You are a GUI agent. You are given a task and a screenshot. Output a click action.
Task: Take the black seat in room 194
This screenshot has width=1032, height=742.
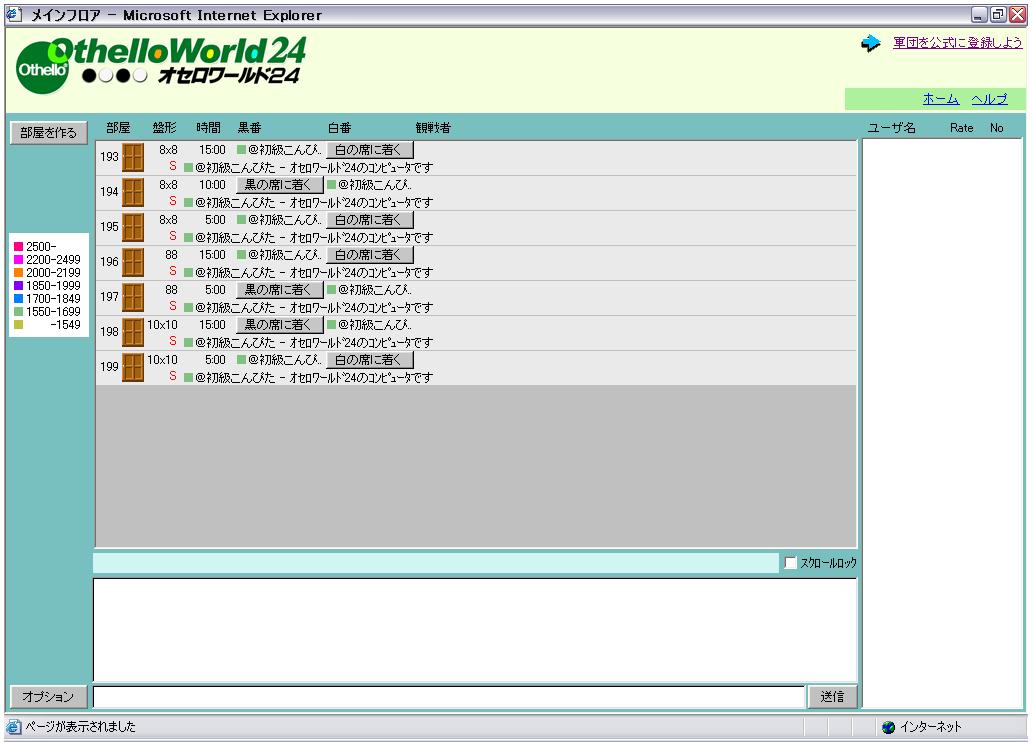coord(280,185)
